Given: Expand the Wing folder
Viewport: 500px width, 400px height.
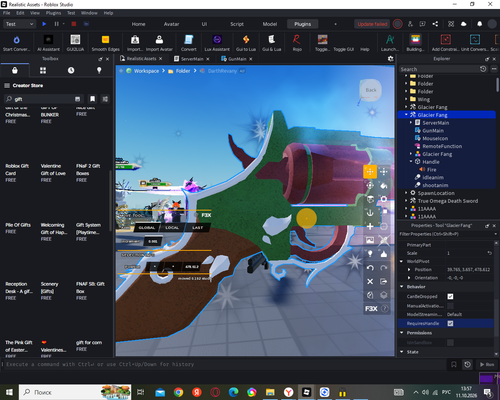Looking at the screenshot, I should [x=406, y=99].
